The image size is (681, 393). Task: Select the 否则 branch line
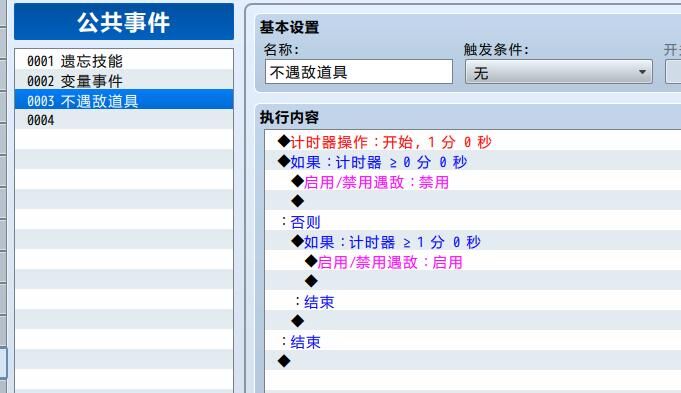473,221
